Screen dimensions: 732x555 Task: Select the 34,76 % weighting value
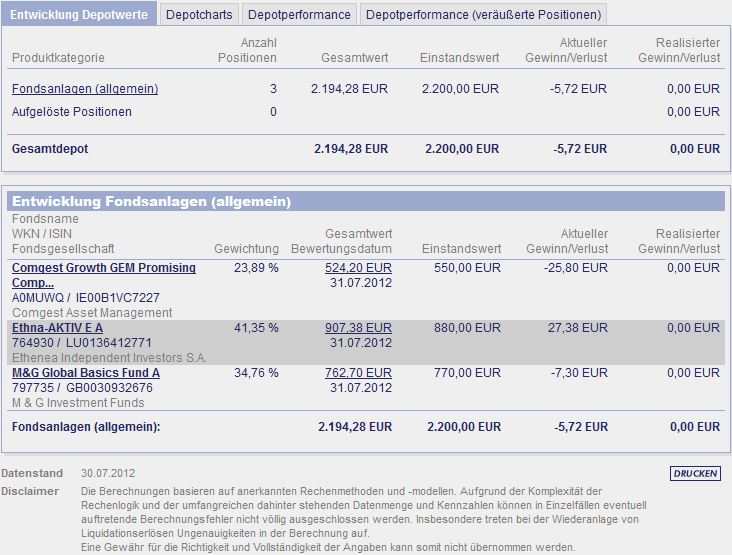(x=256, y=372)
